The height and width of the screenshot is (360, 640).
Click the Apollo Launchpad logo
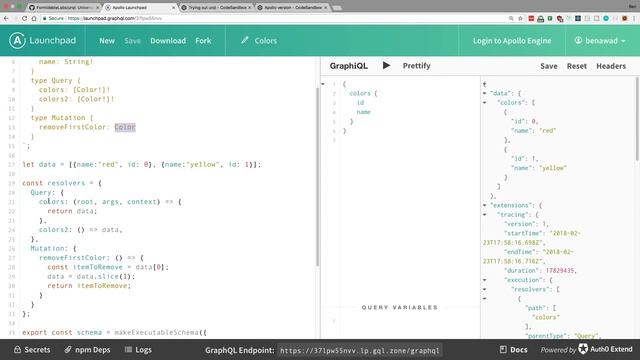click(42, 40)
